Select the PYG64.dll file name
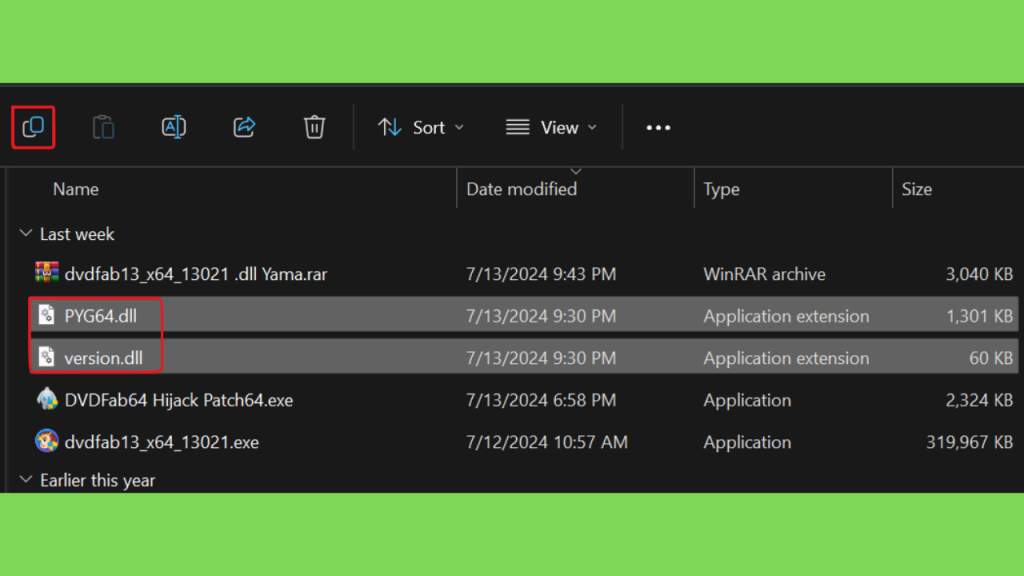 point(101,316)
